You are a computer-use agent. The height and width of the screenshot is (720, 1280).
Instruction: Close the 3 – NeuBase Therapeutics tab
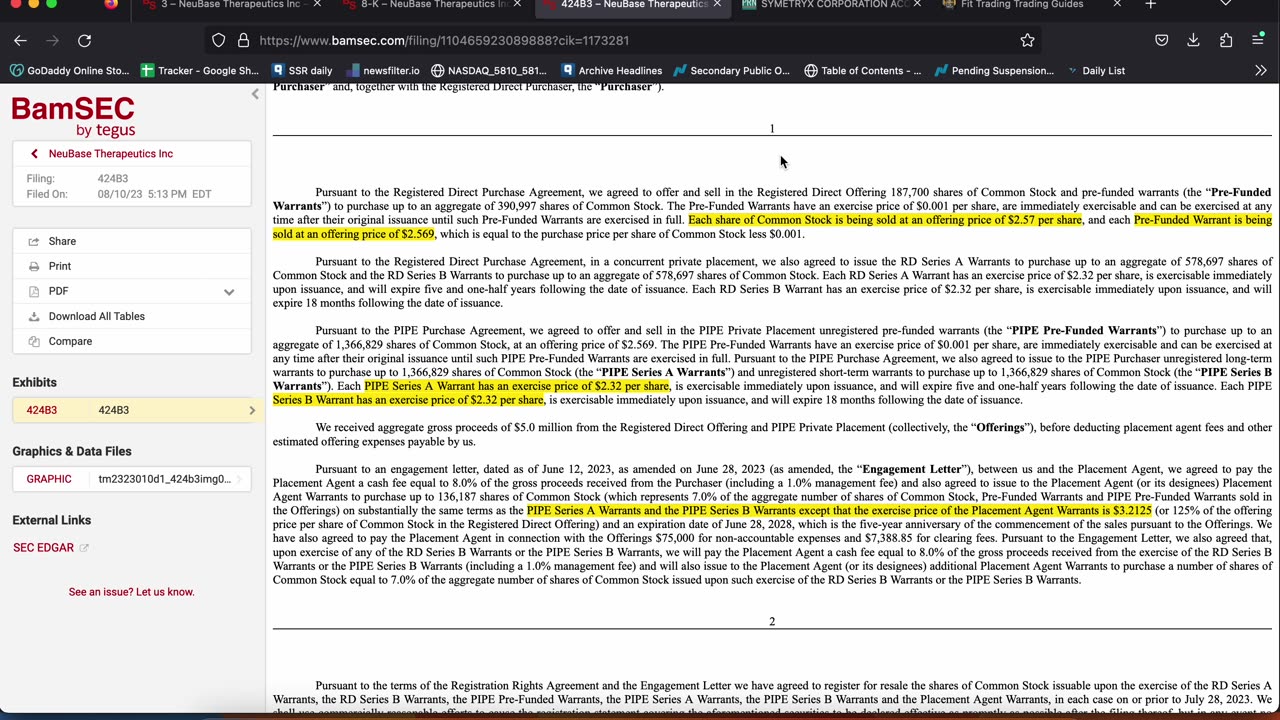317,5
